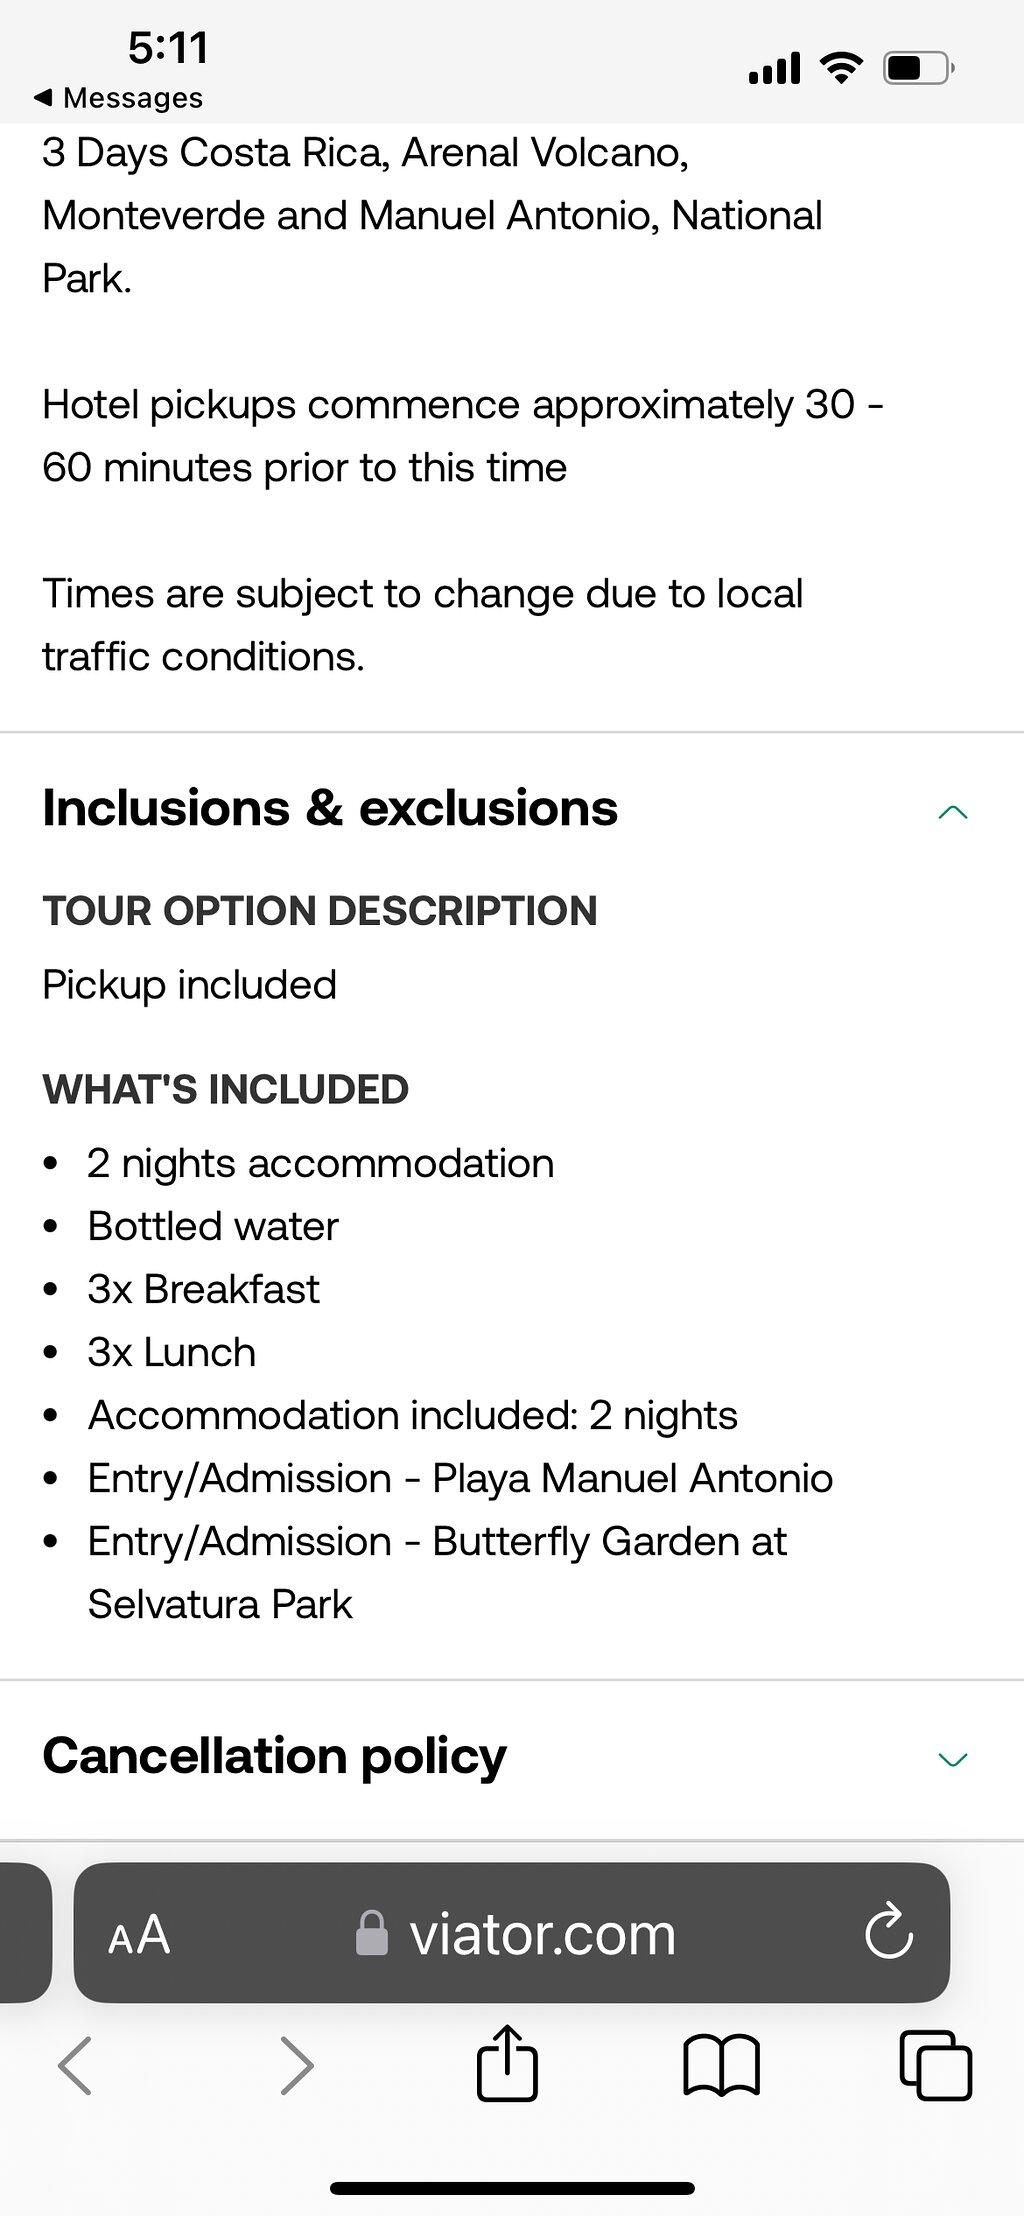Tap the Cancellation policy heading
This screenshot has width=1024, height=2216.
pyautogui.click(x=274, y=1755)
